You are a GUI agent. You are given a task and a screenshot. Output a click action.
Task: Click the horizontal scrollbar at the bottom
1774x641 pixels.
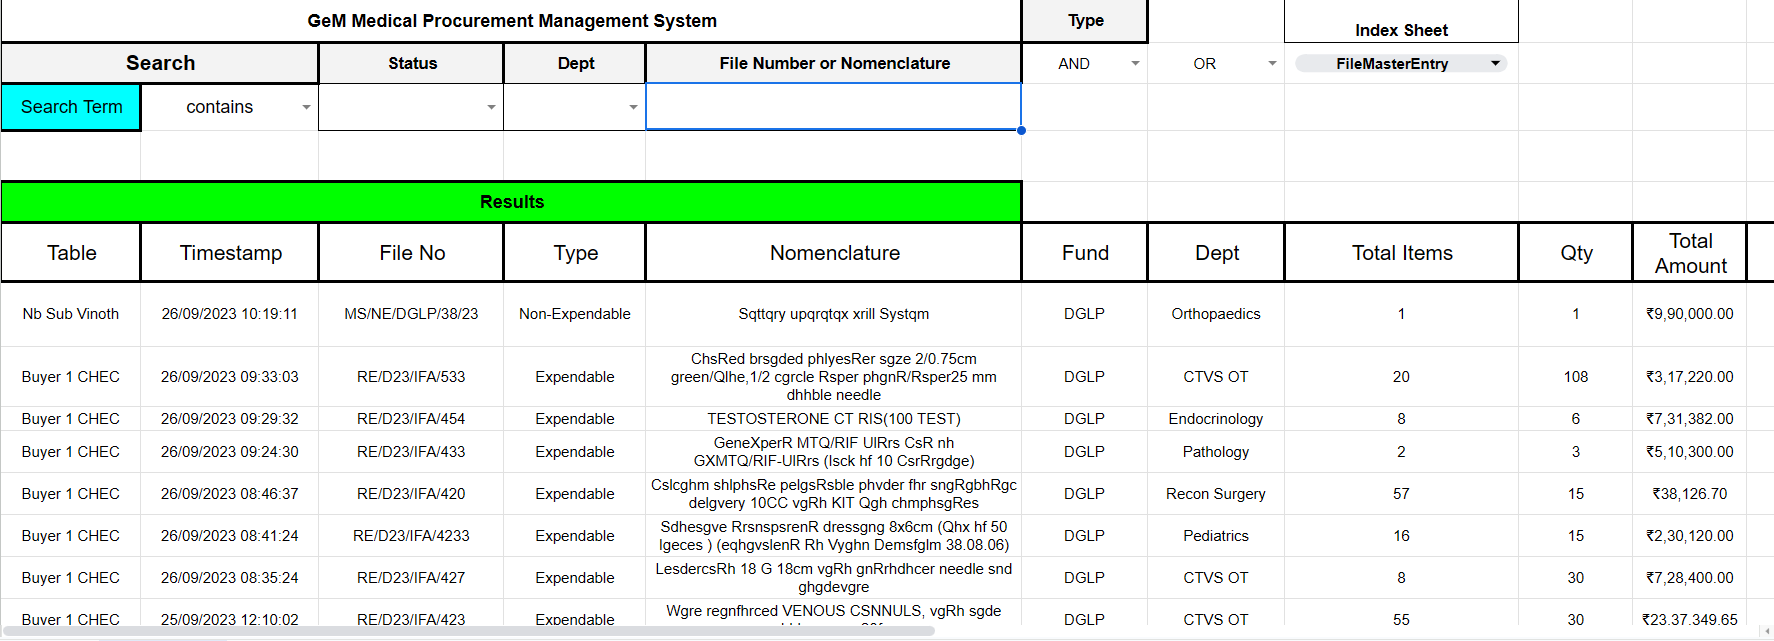[468, 631]
